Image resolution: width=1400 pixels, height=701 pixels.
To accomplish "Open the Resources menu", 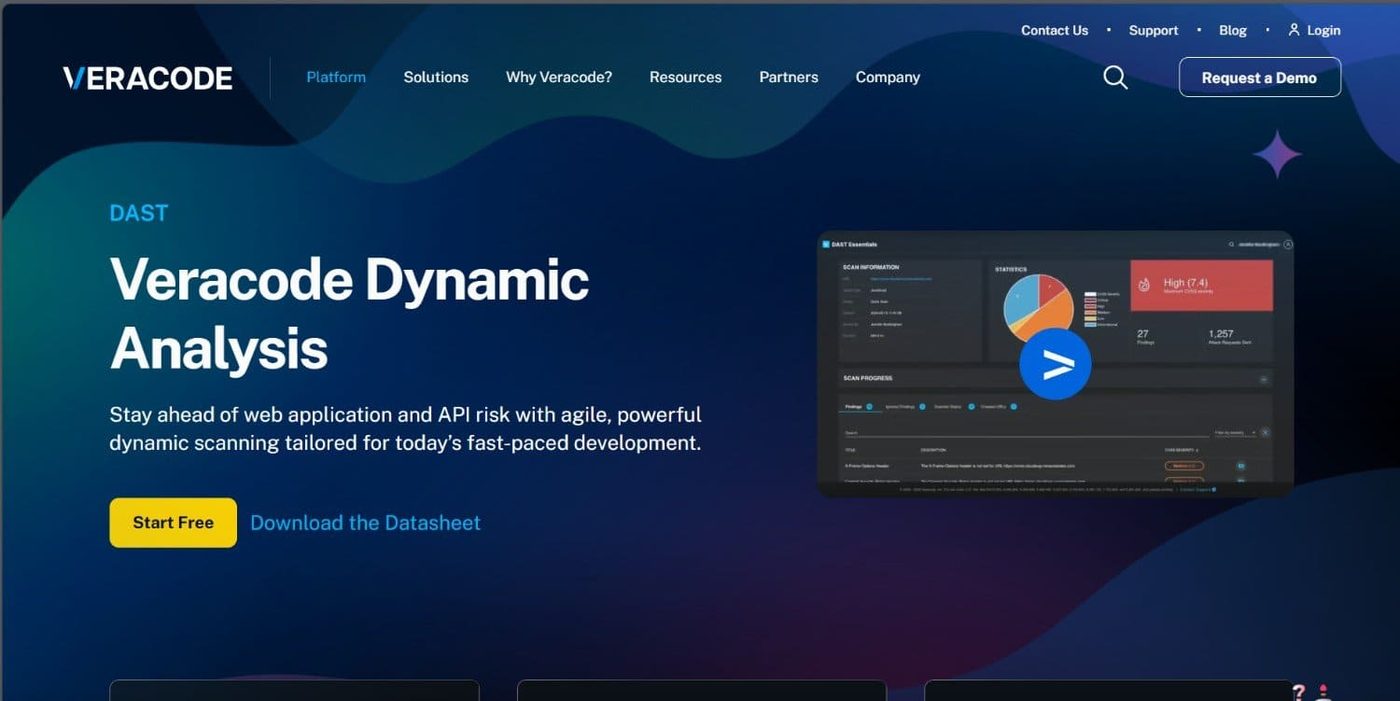I will coord(685,77).
